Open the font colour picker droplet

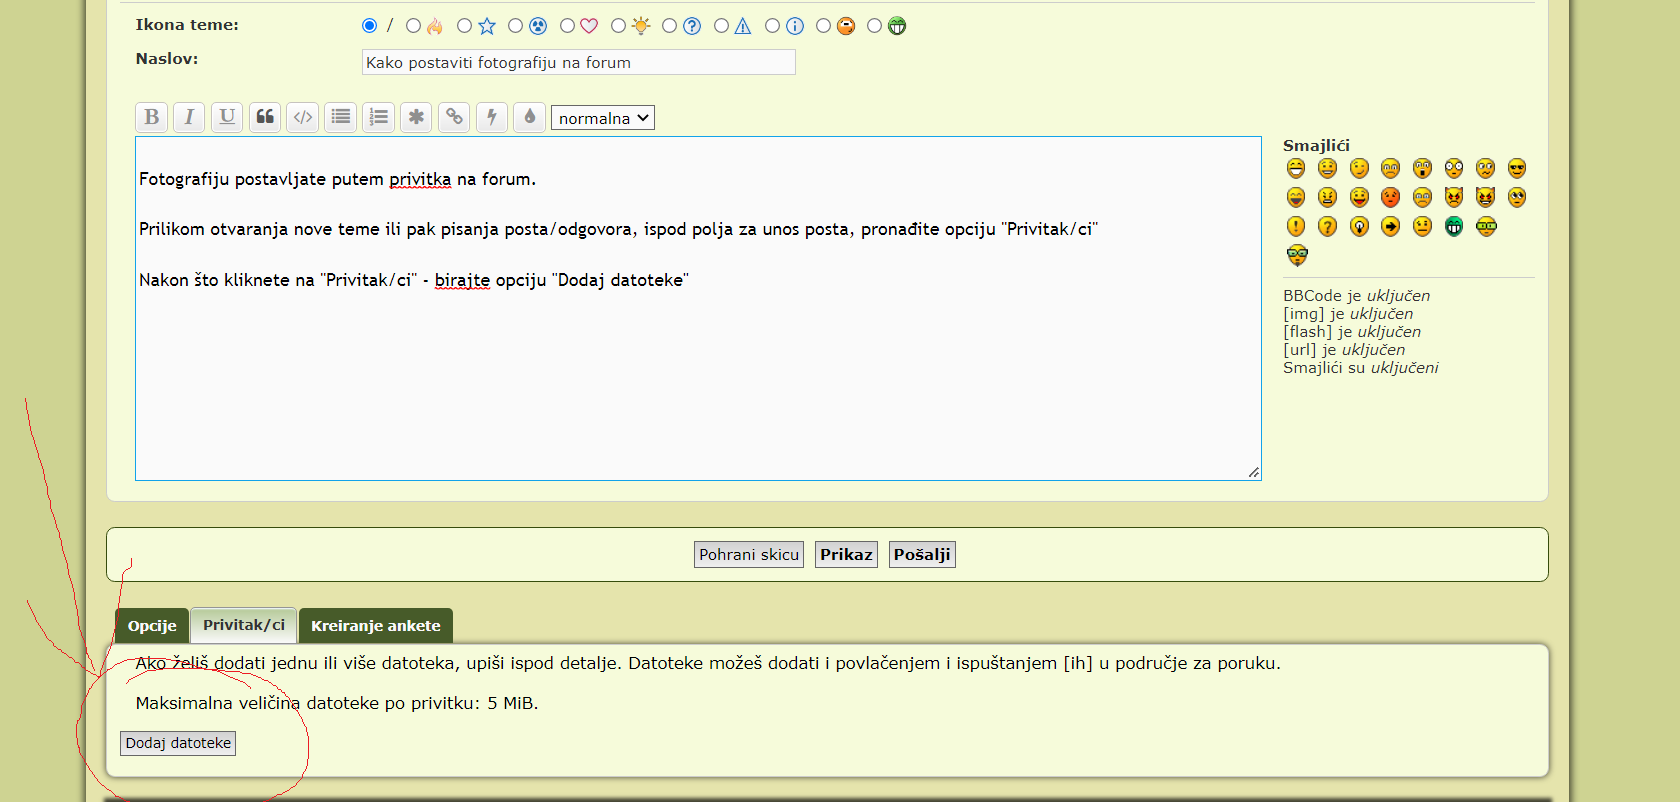(530, 117)
